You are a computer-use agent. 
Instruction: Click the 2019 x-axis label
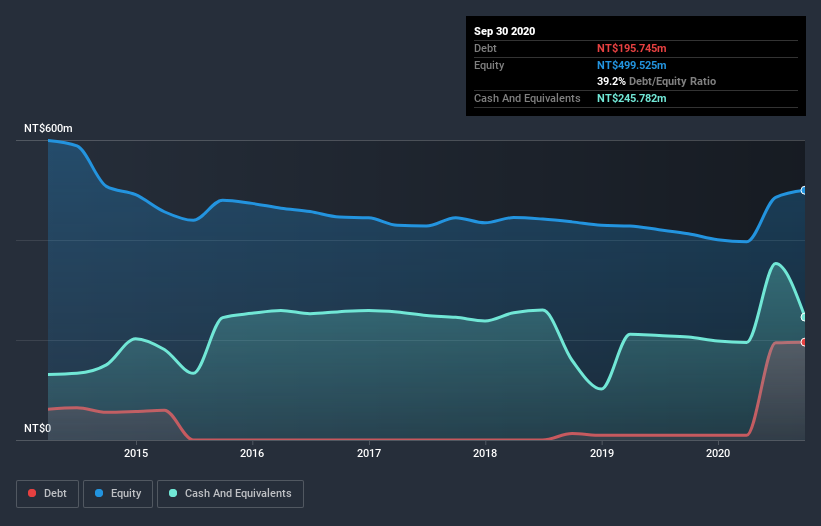602,453
